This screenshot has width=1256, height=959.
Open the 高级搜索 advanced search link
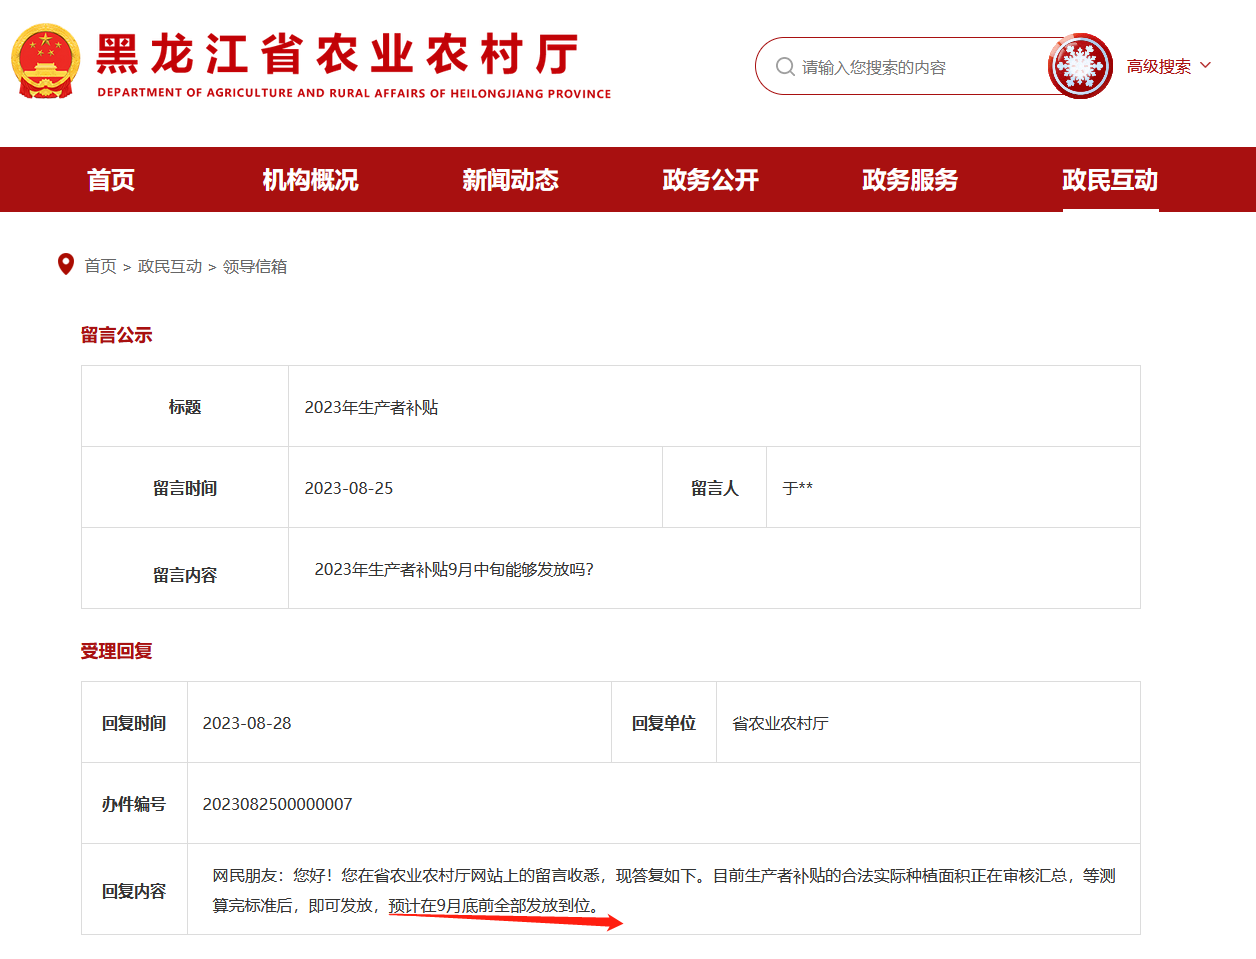point(1158,67)
